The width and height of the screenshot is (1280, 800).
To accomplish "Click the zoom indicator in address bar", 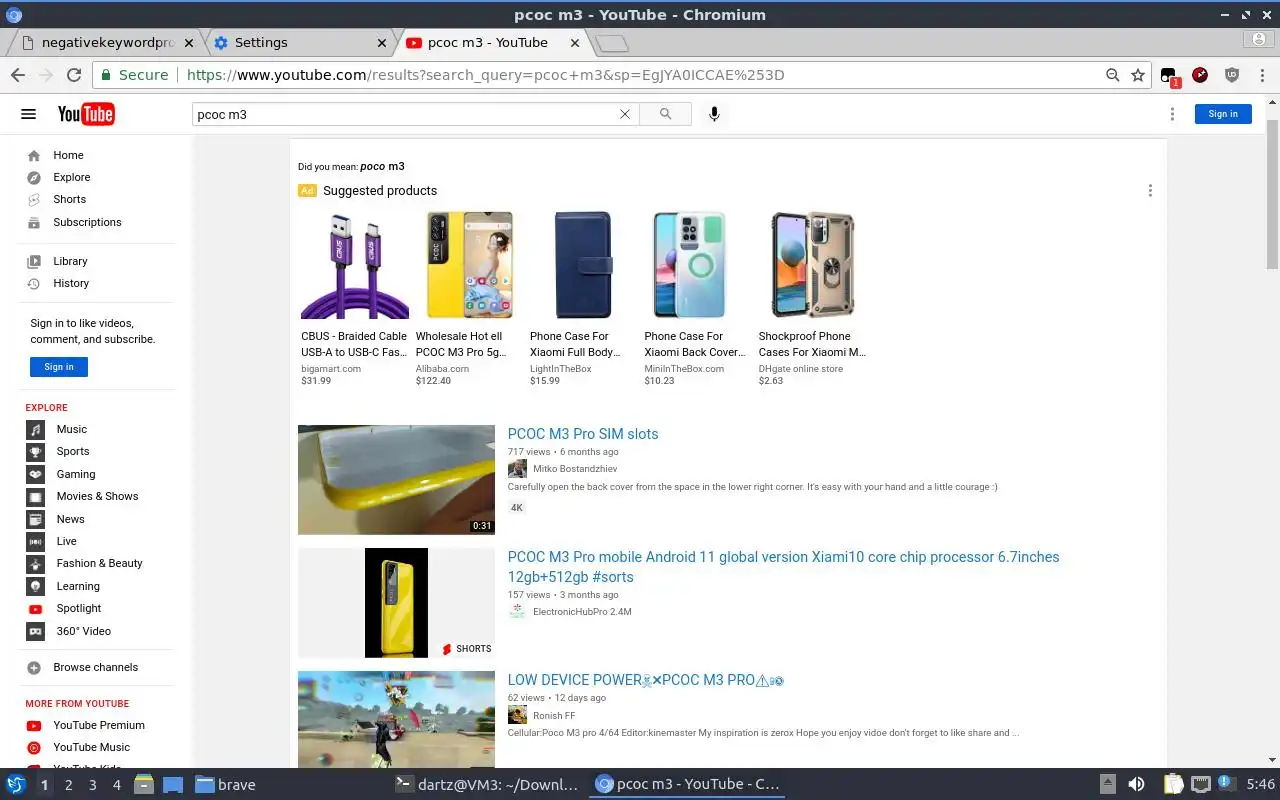I will pyautogui.click(x=1112, y=75).
